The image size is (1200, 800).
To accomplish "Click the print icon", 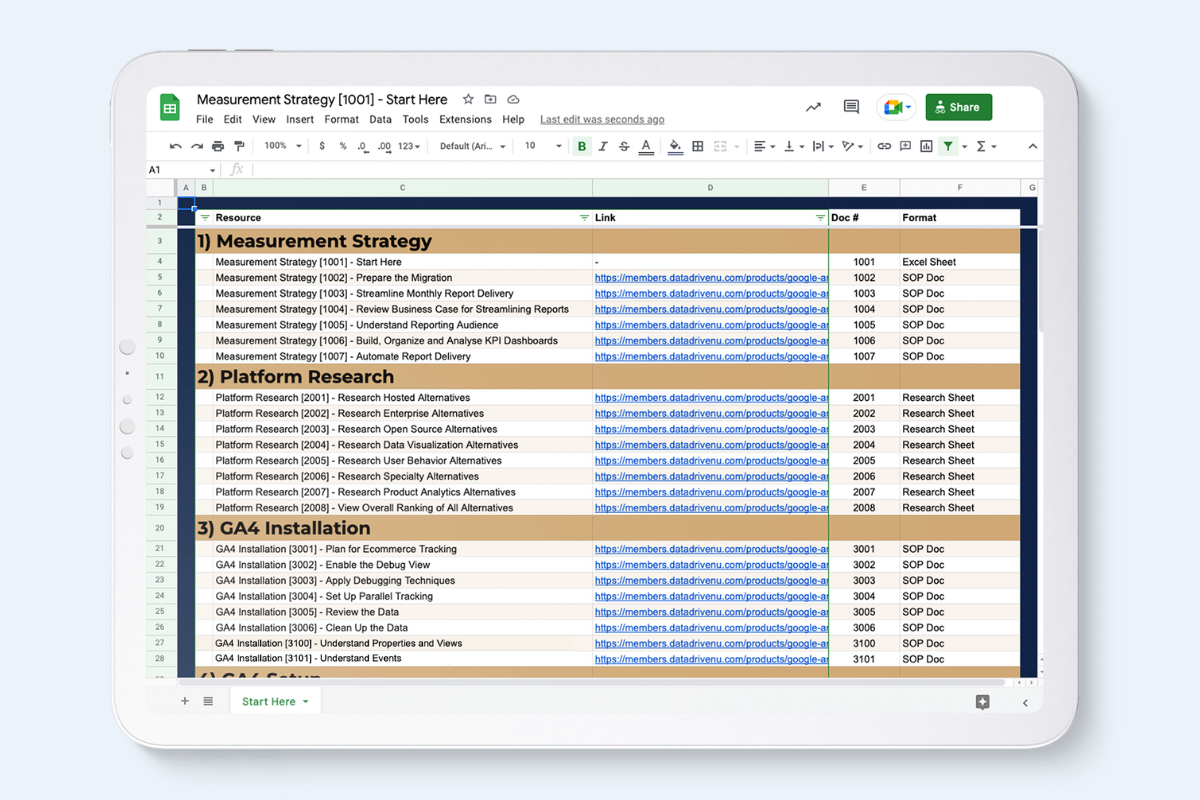I will [x=218, y=146].
